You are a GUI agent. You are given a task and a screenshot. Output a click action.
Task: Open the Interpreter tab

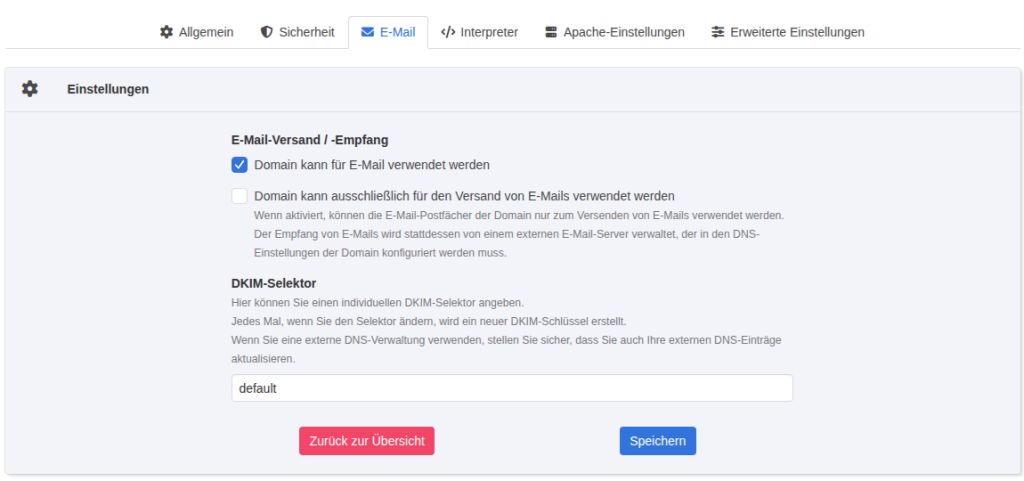tap(479, 32)
